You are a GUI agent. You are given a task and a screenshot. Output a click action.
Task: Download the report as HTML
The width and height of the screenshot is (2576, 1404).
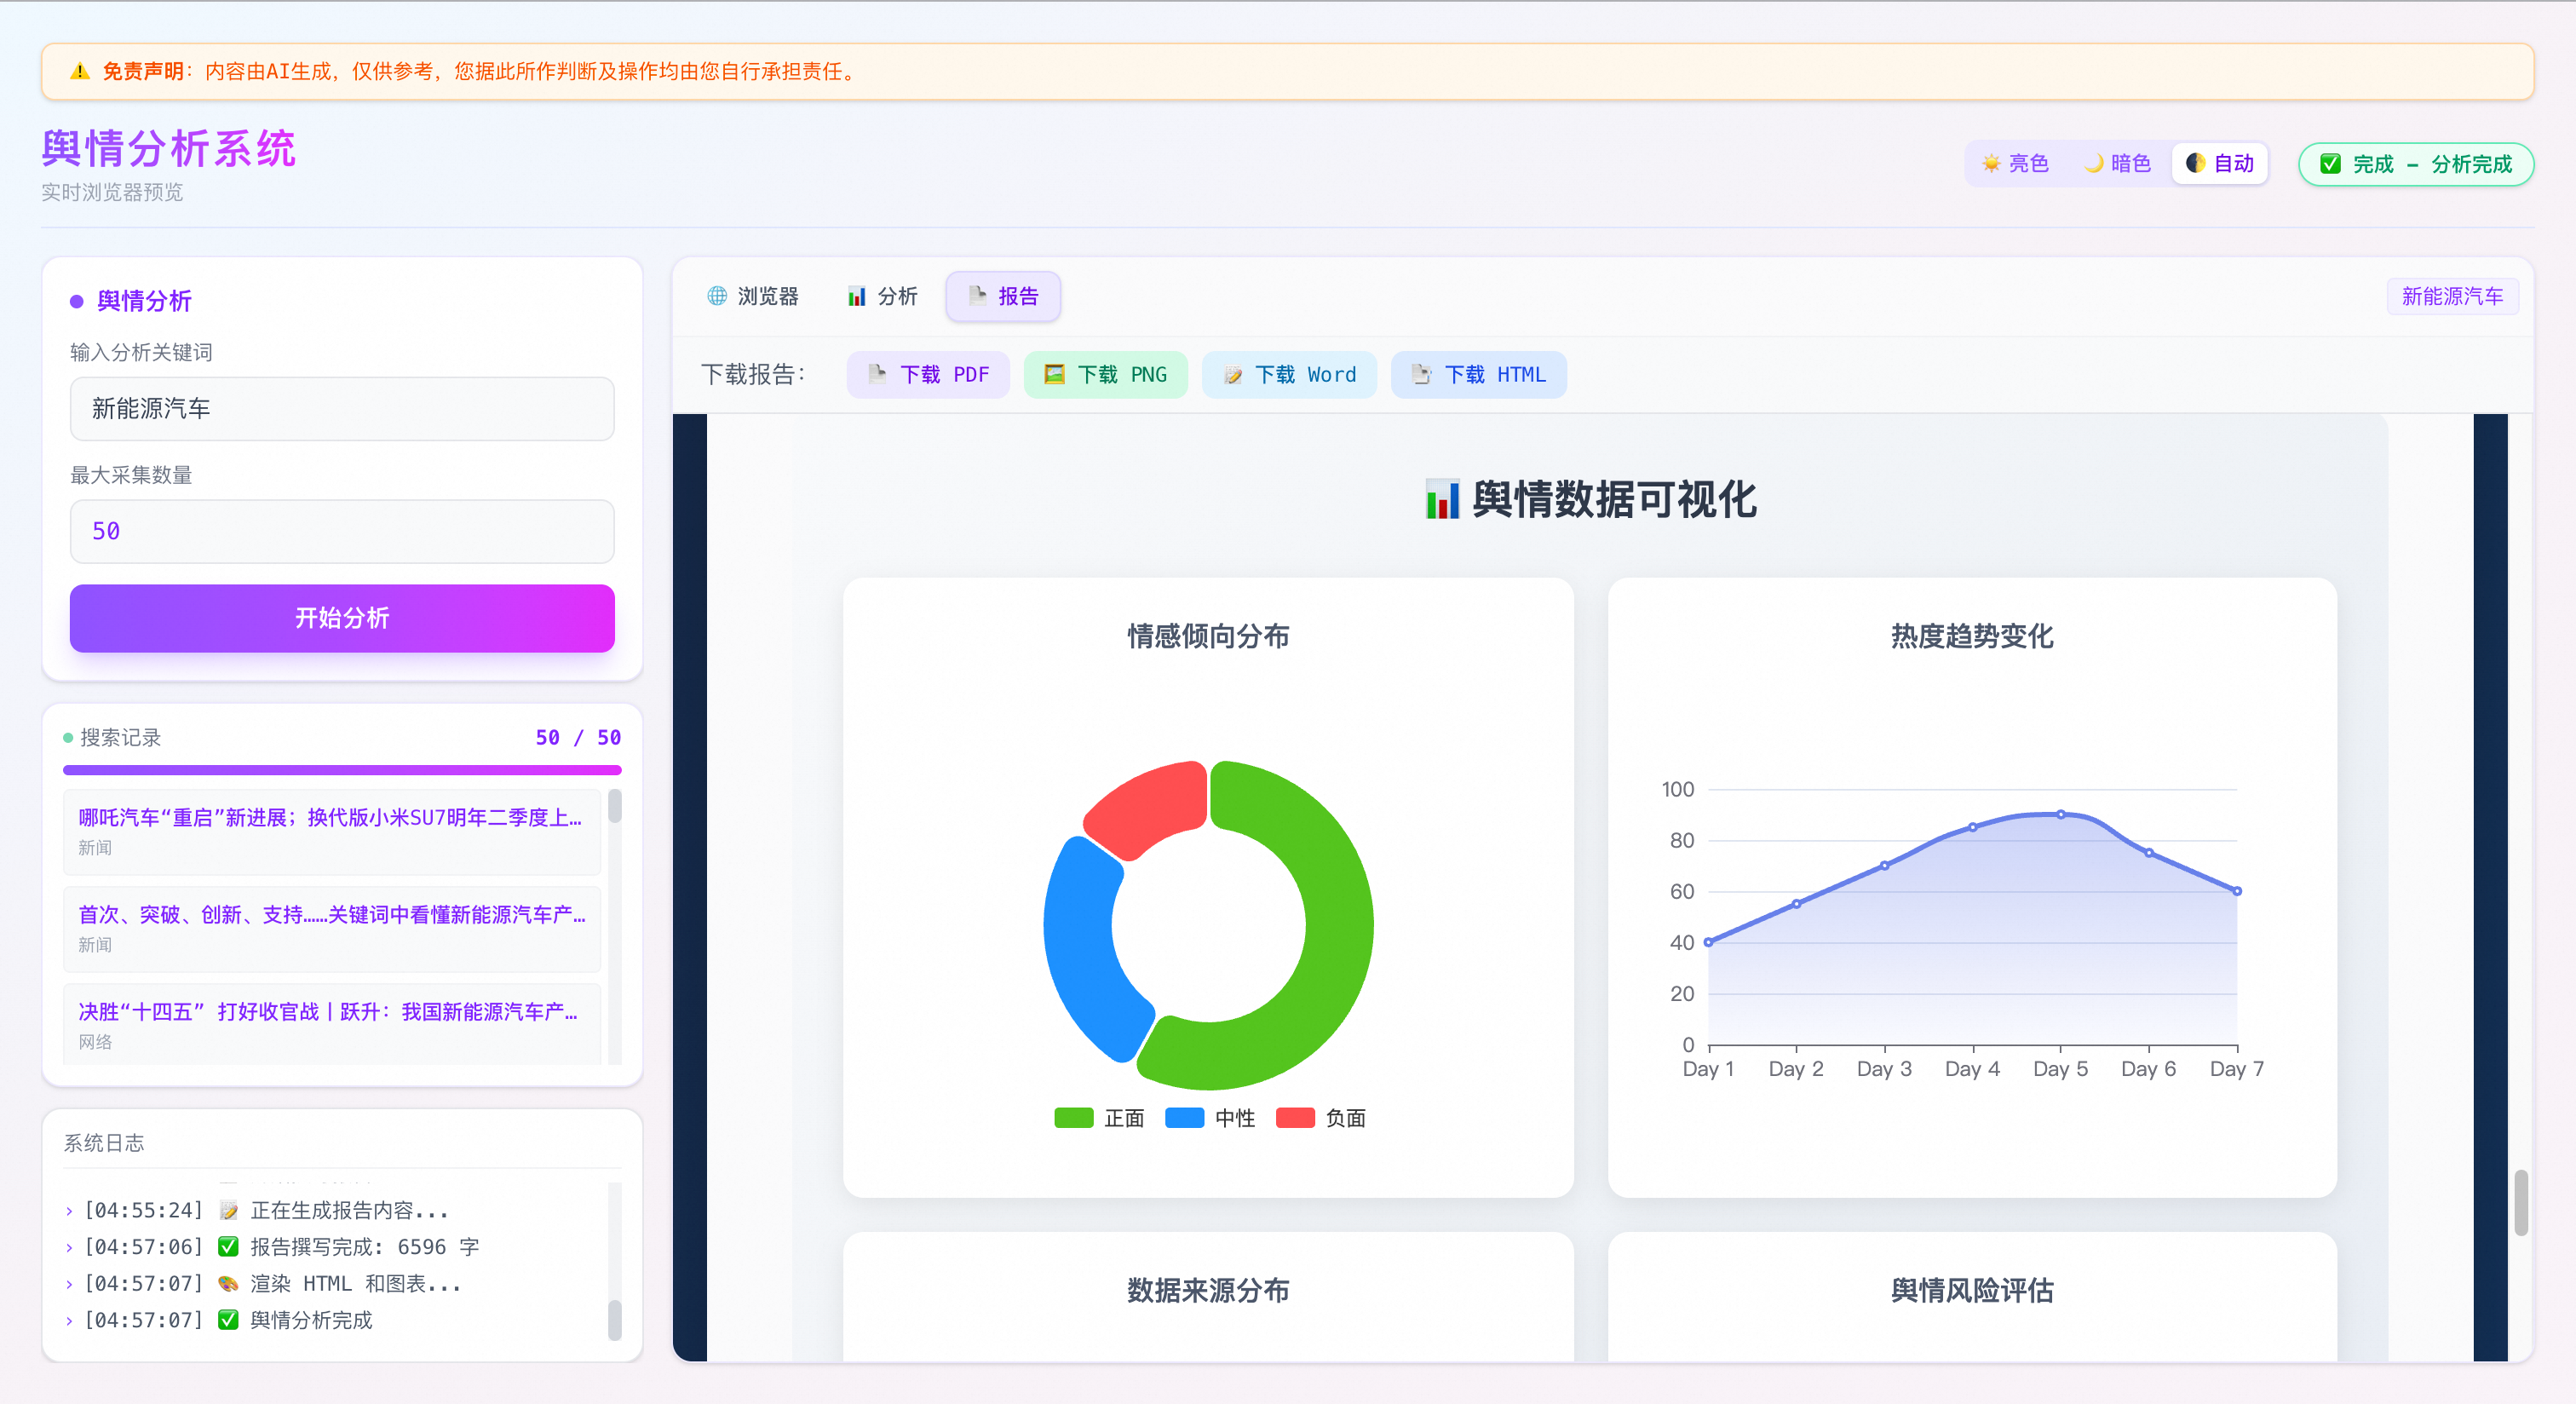1479,375
